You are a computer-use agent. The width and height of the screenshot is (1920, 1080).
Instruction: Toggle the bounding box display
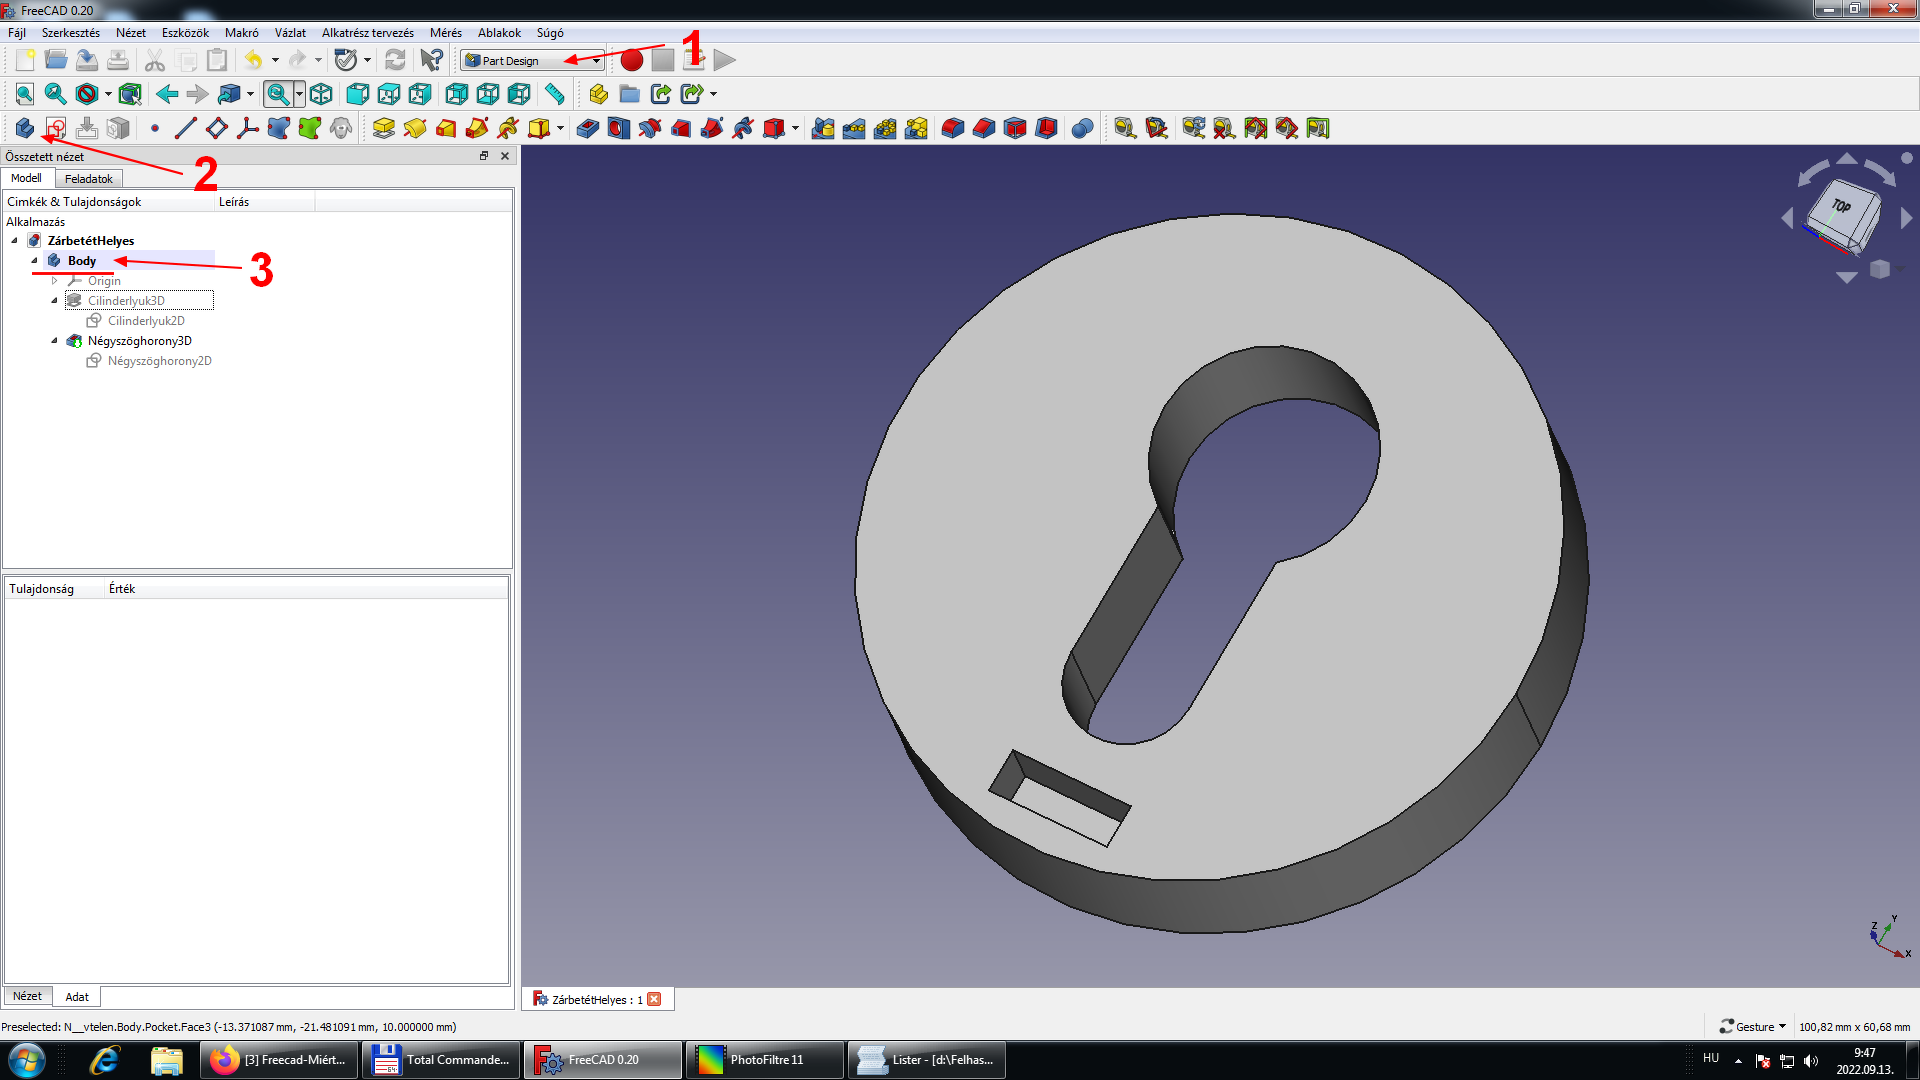click(x=129, y=94)
